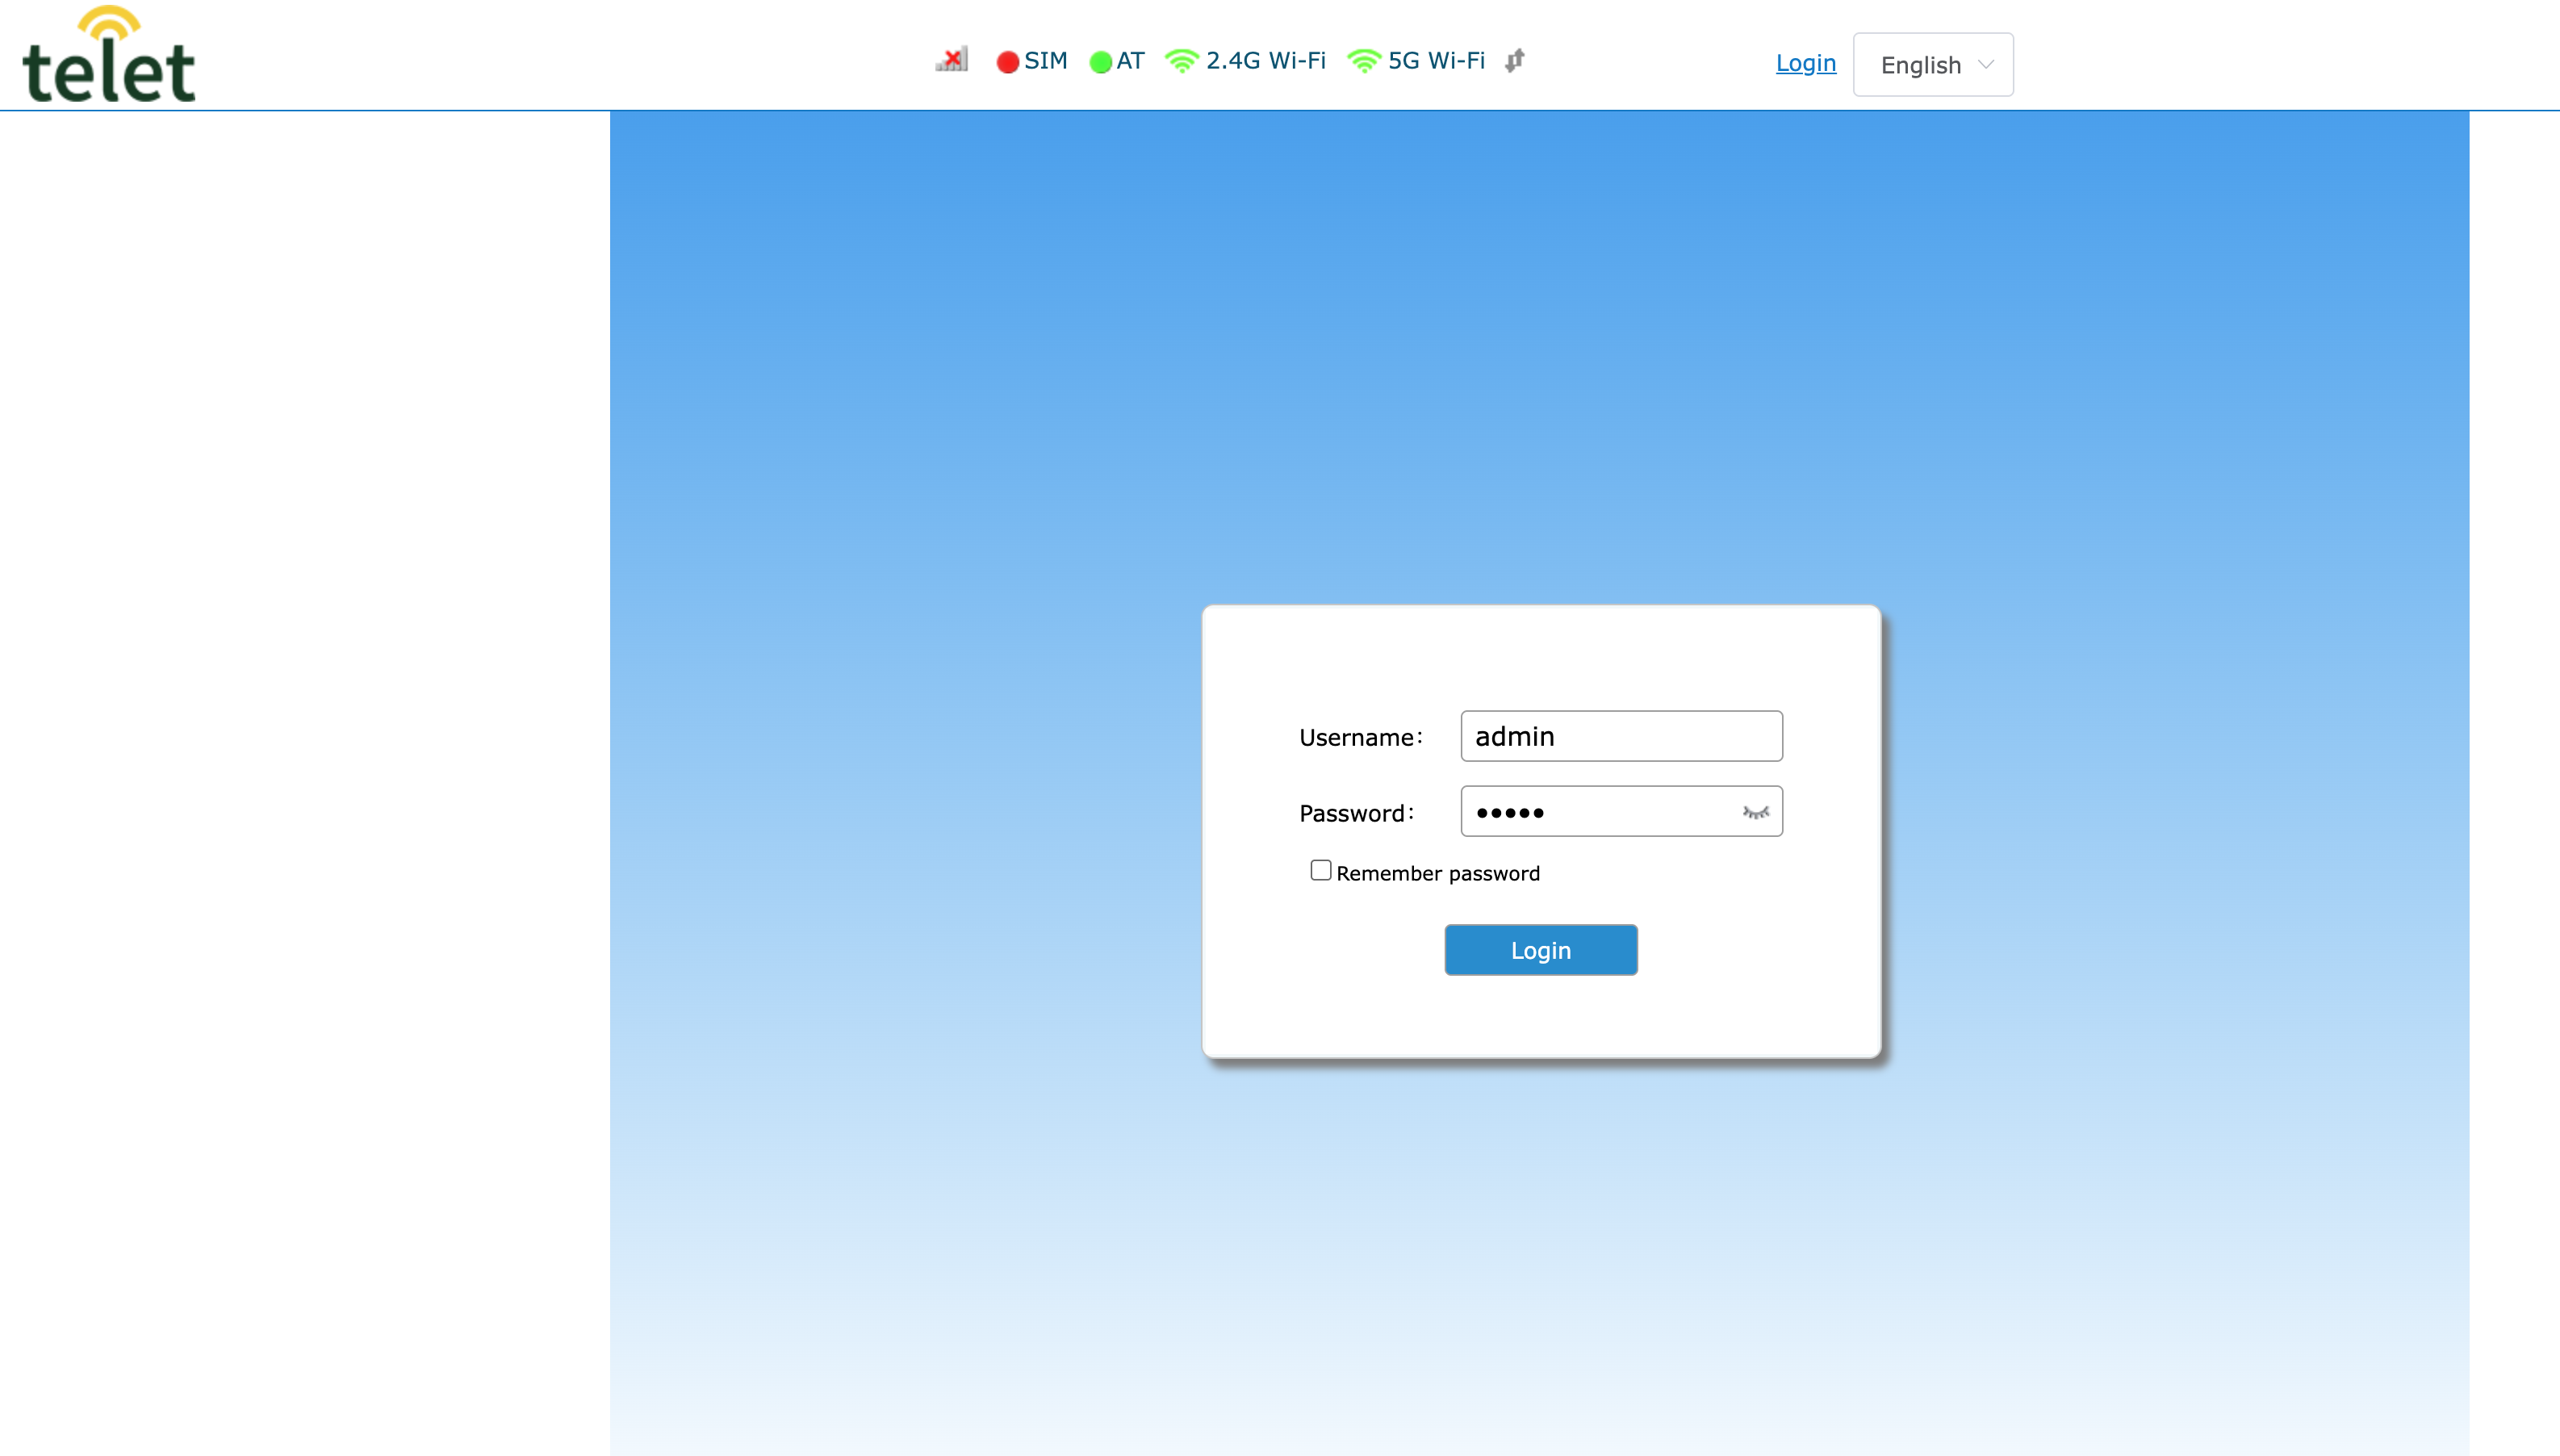
Task: Click the language dropdown chevron arrow
Action: pos(1986,65)
